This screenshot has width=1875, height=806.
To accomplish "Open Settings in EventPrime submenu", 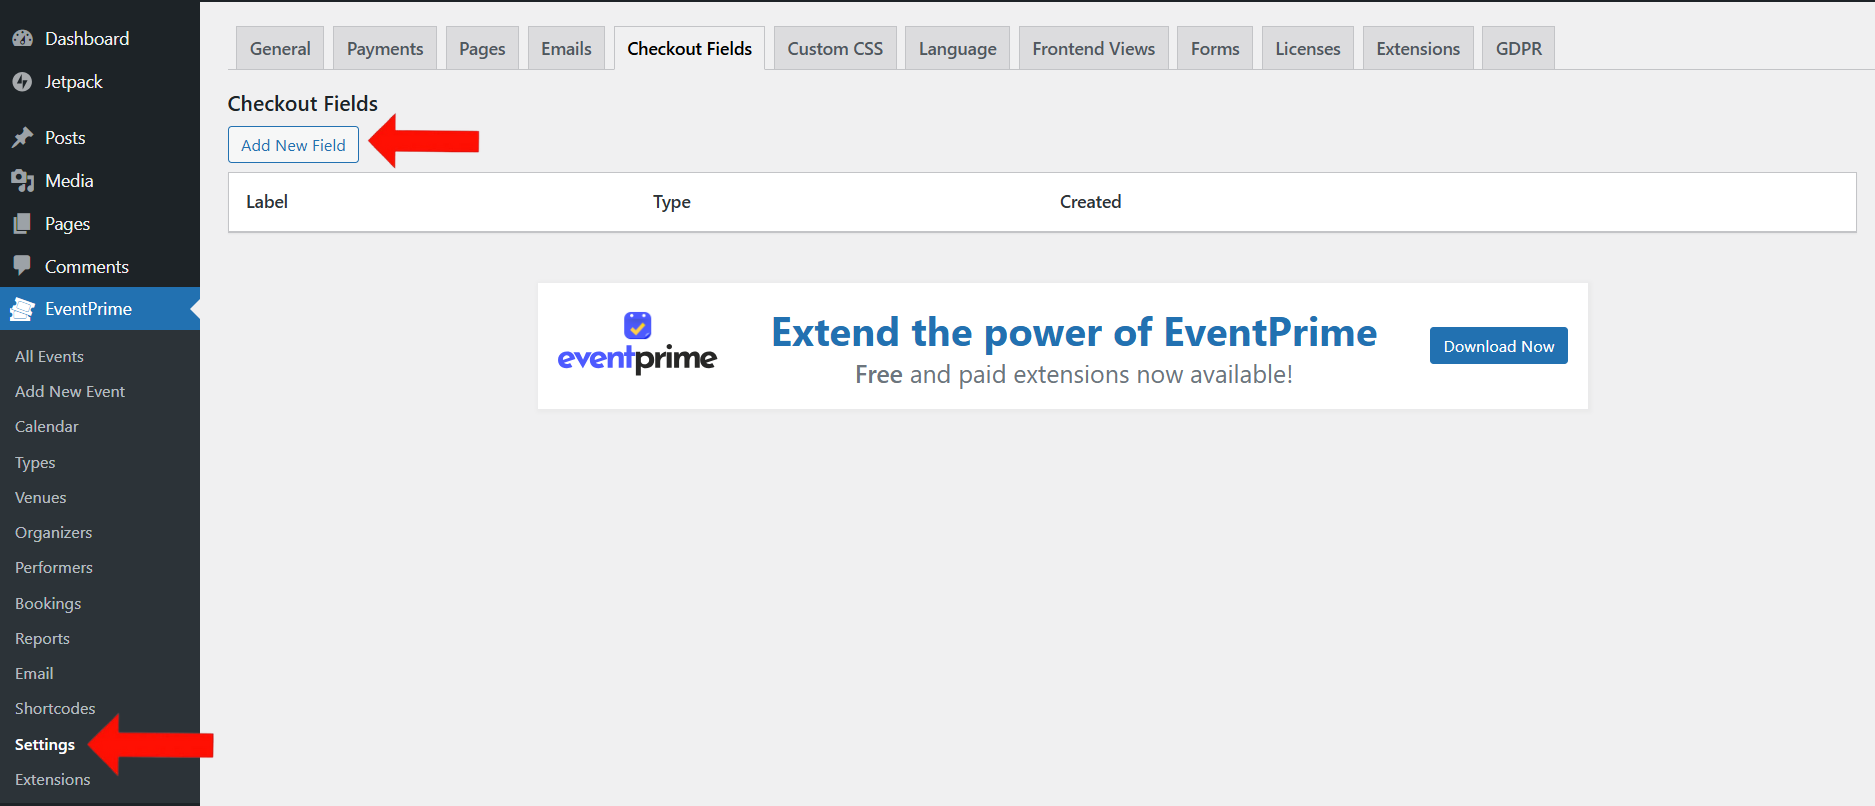I will point(45,745).
